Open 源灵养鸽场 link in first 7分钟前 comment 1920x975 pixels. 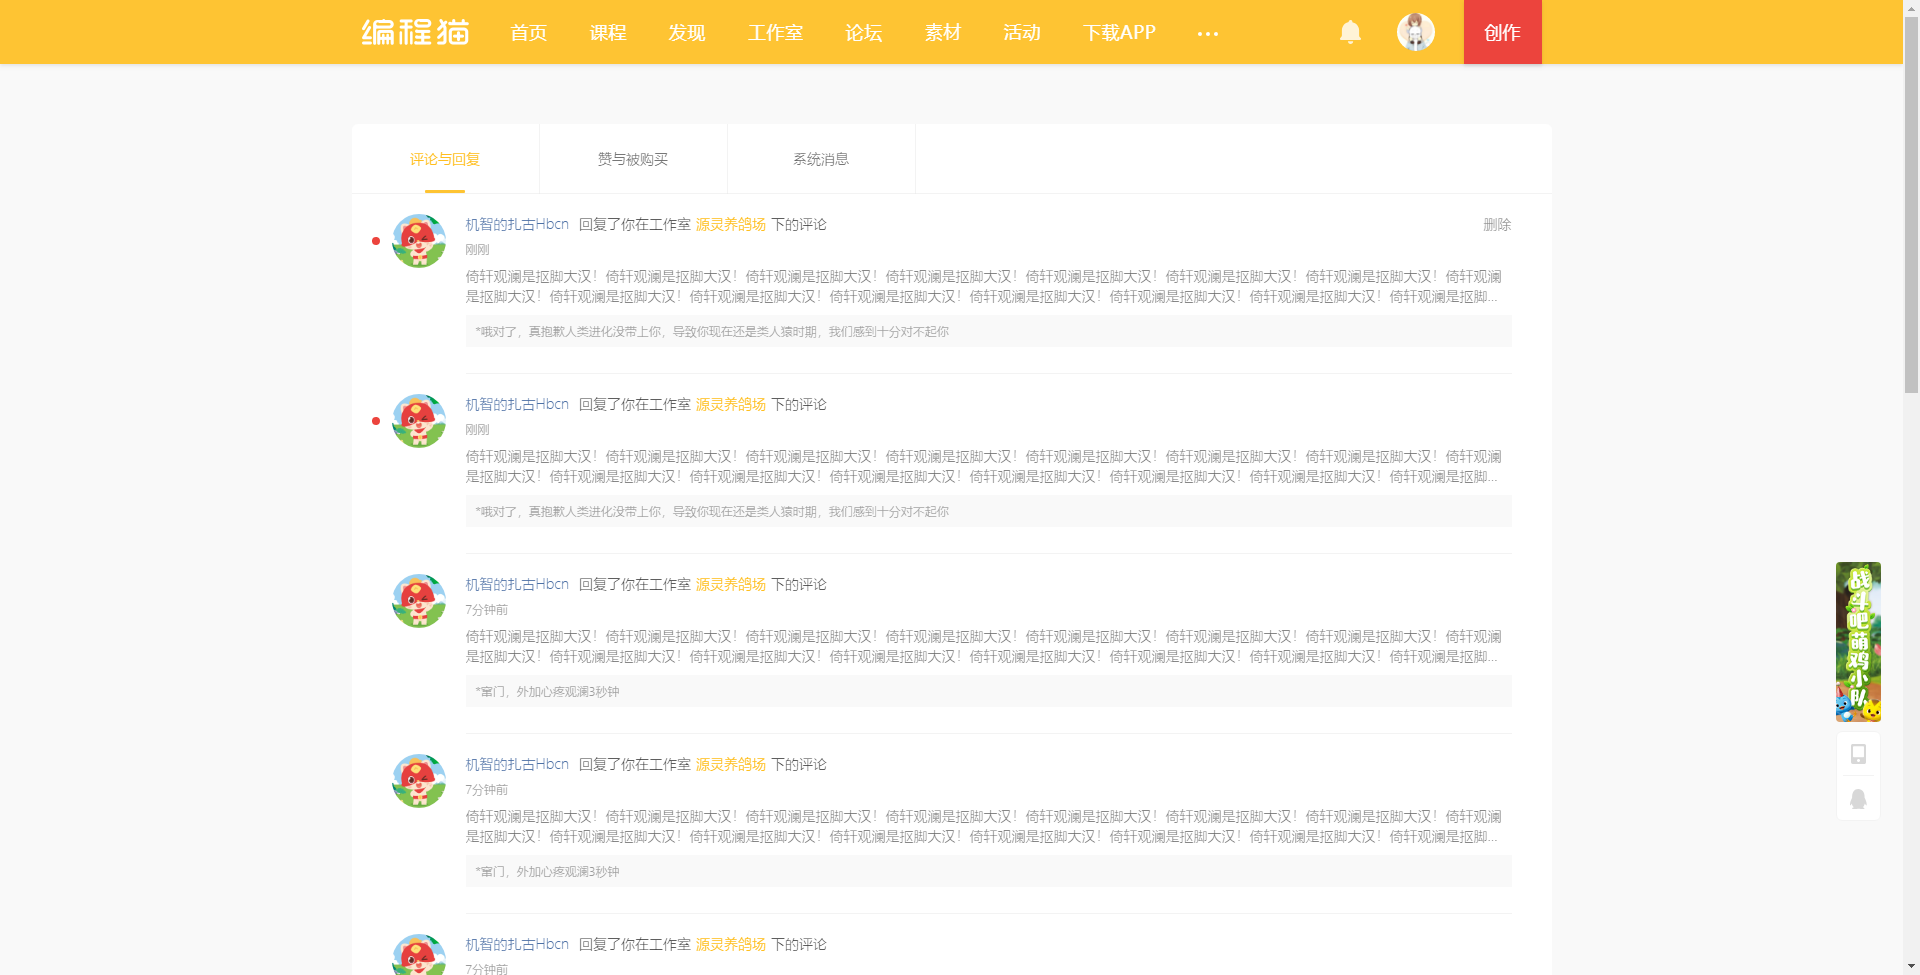pyautogui.click(x=731, y=585)
